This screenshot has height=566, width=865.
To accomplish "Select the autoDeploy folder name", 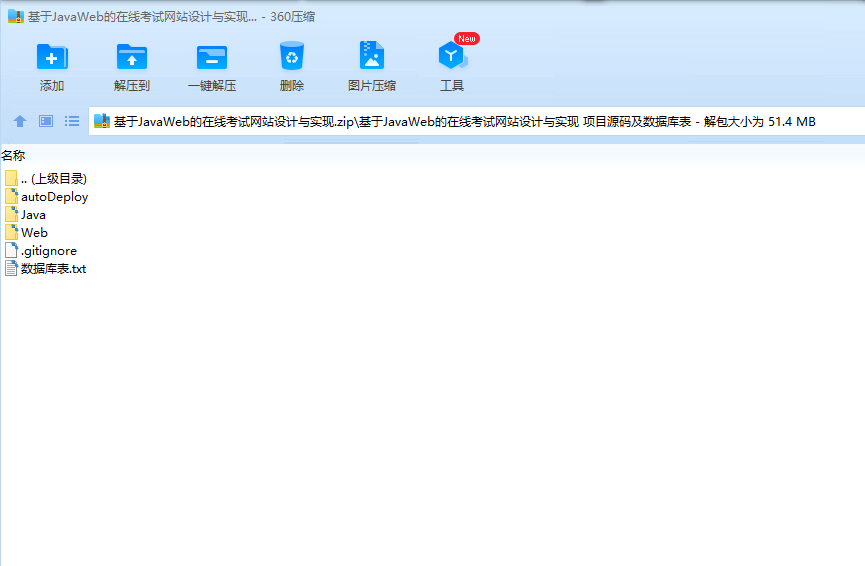I will pos(55,197).
